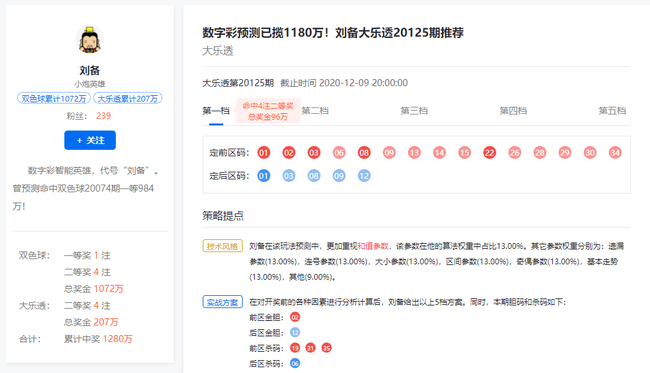Image resolution: width=650 pixels, height=373 pixels.
Task: Select the 第一档 tab
Action: coord(216,111)
